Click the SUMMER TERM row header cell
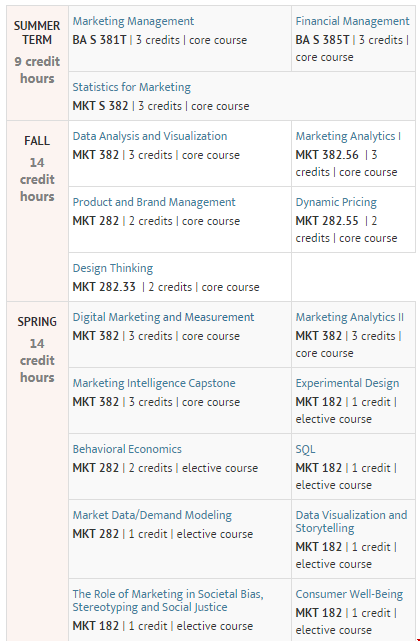The image size is (420, 641). click(x=37, y=63)
